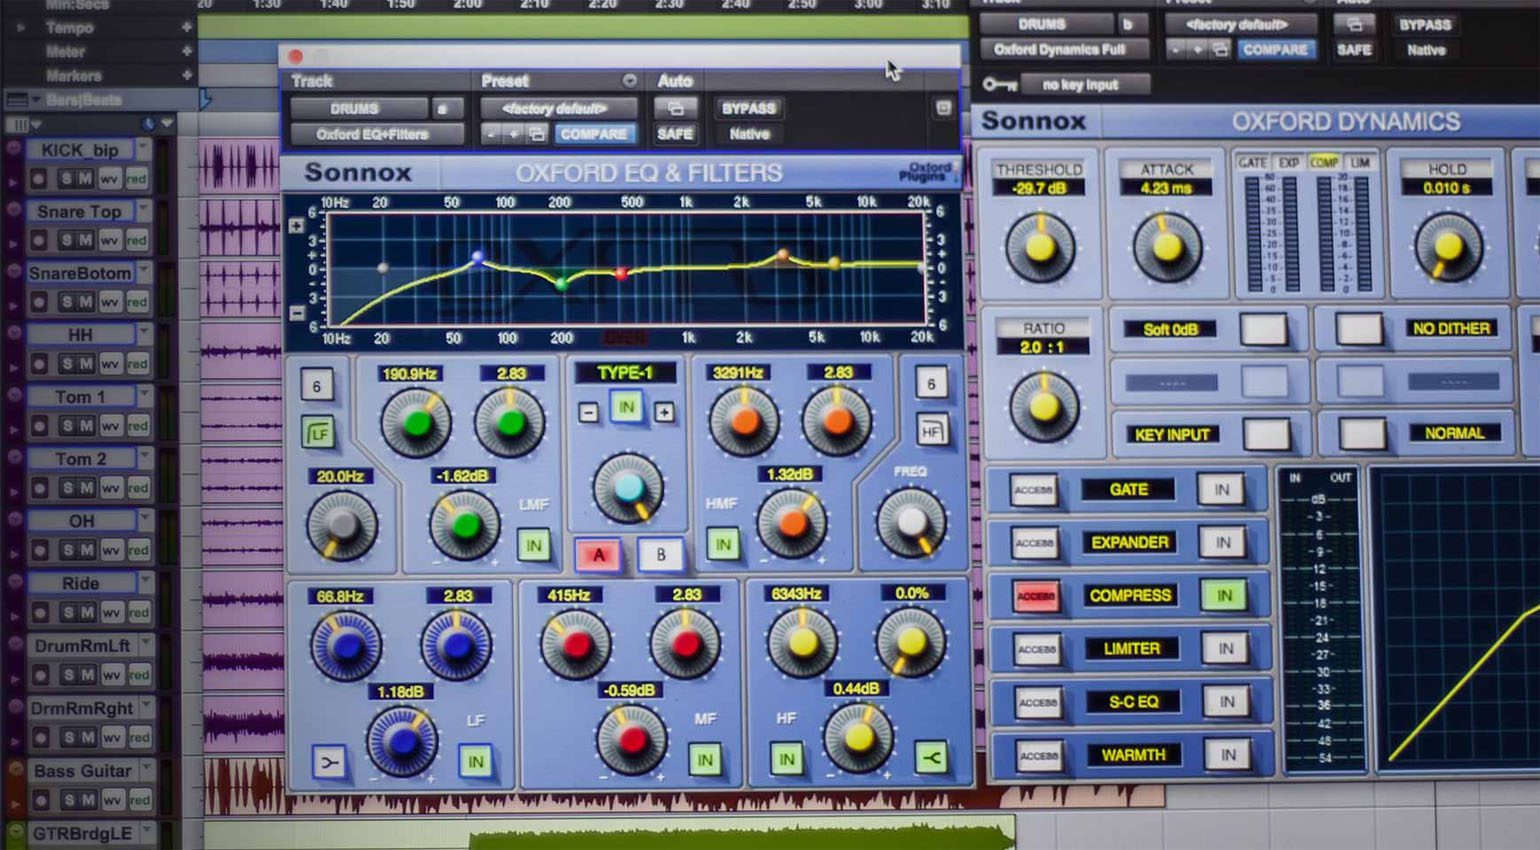Enable BYPASS on the Oxford EQ plugin

[x=748, y=108]
